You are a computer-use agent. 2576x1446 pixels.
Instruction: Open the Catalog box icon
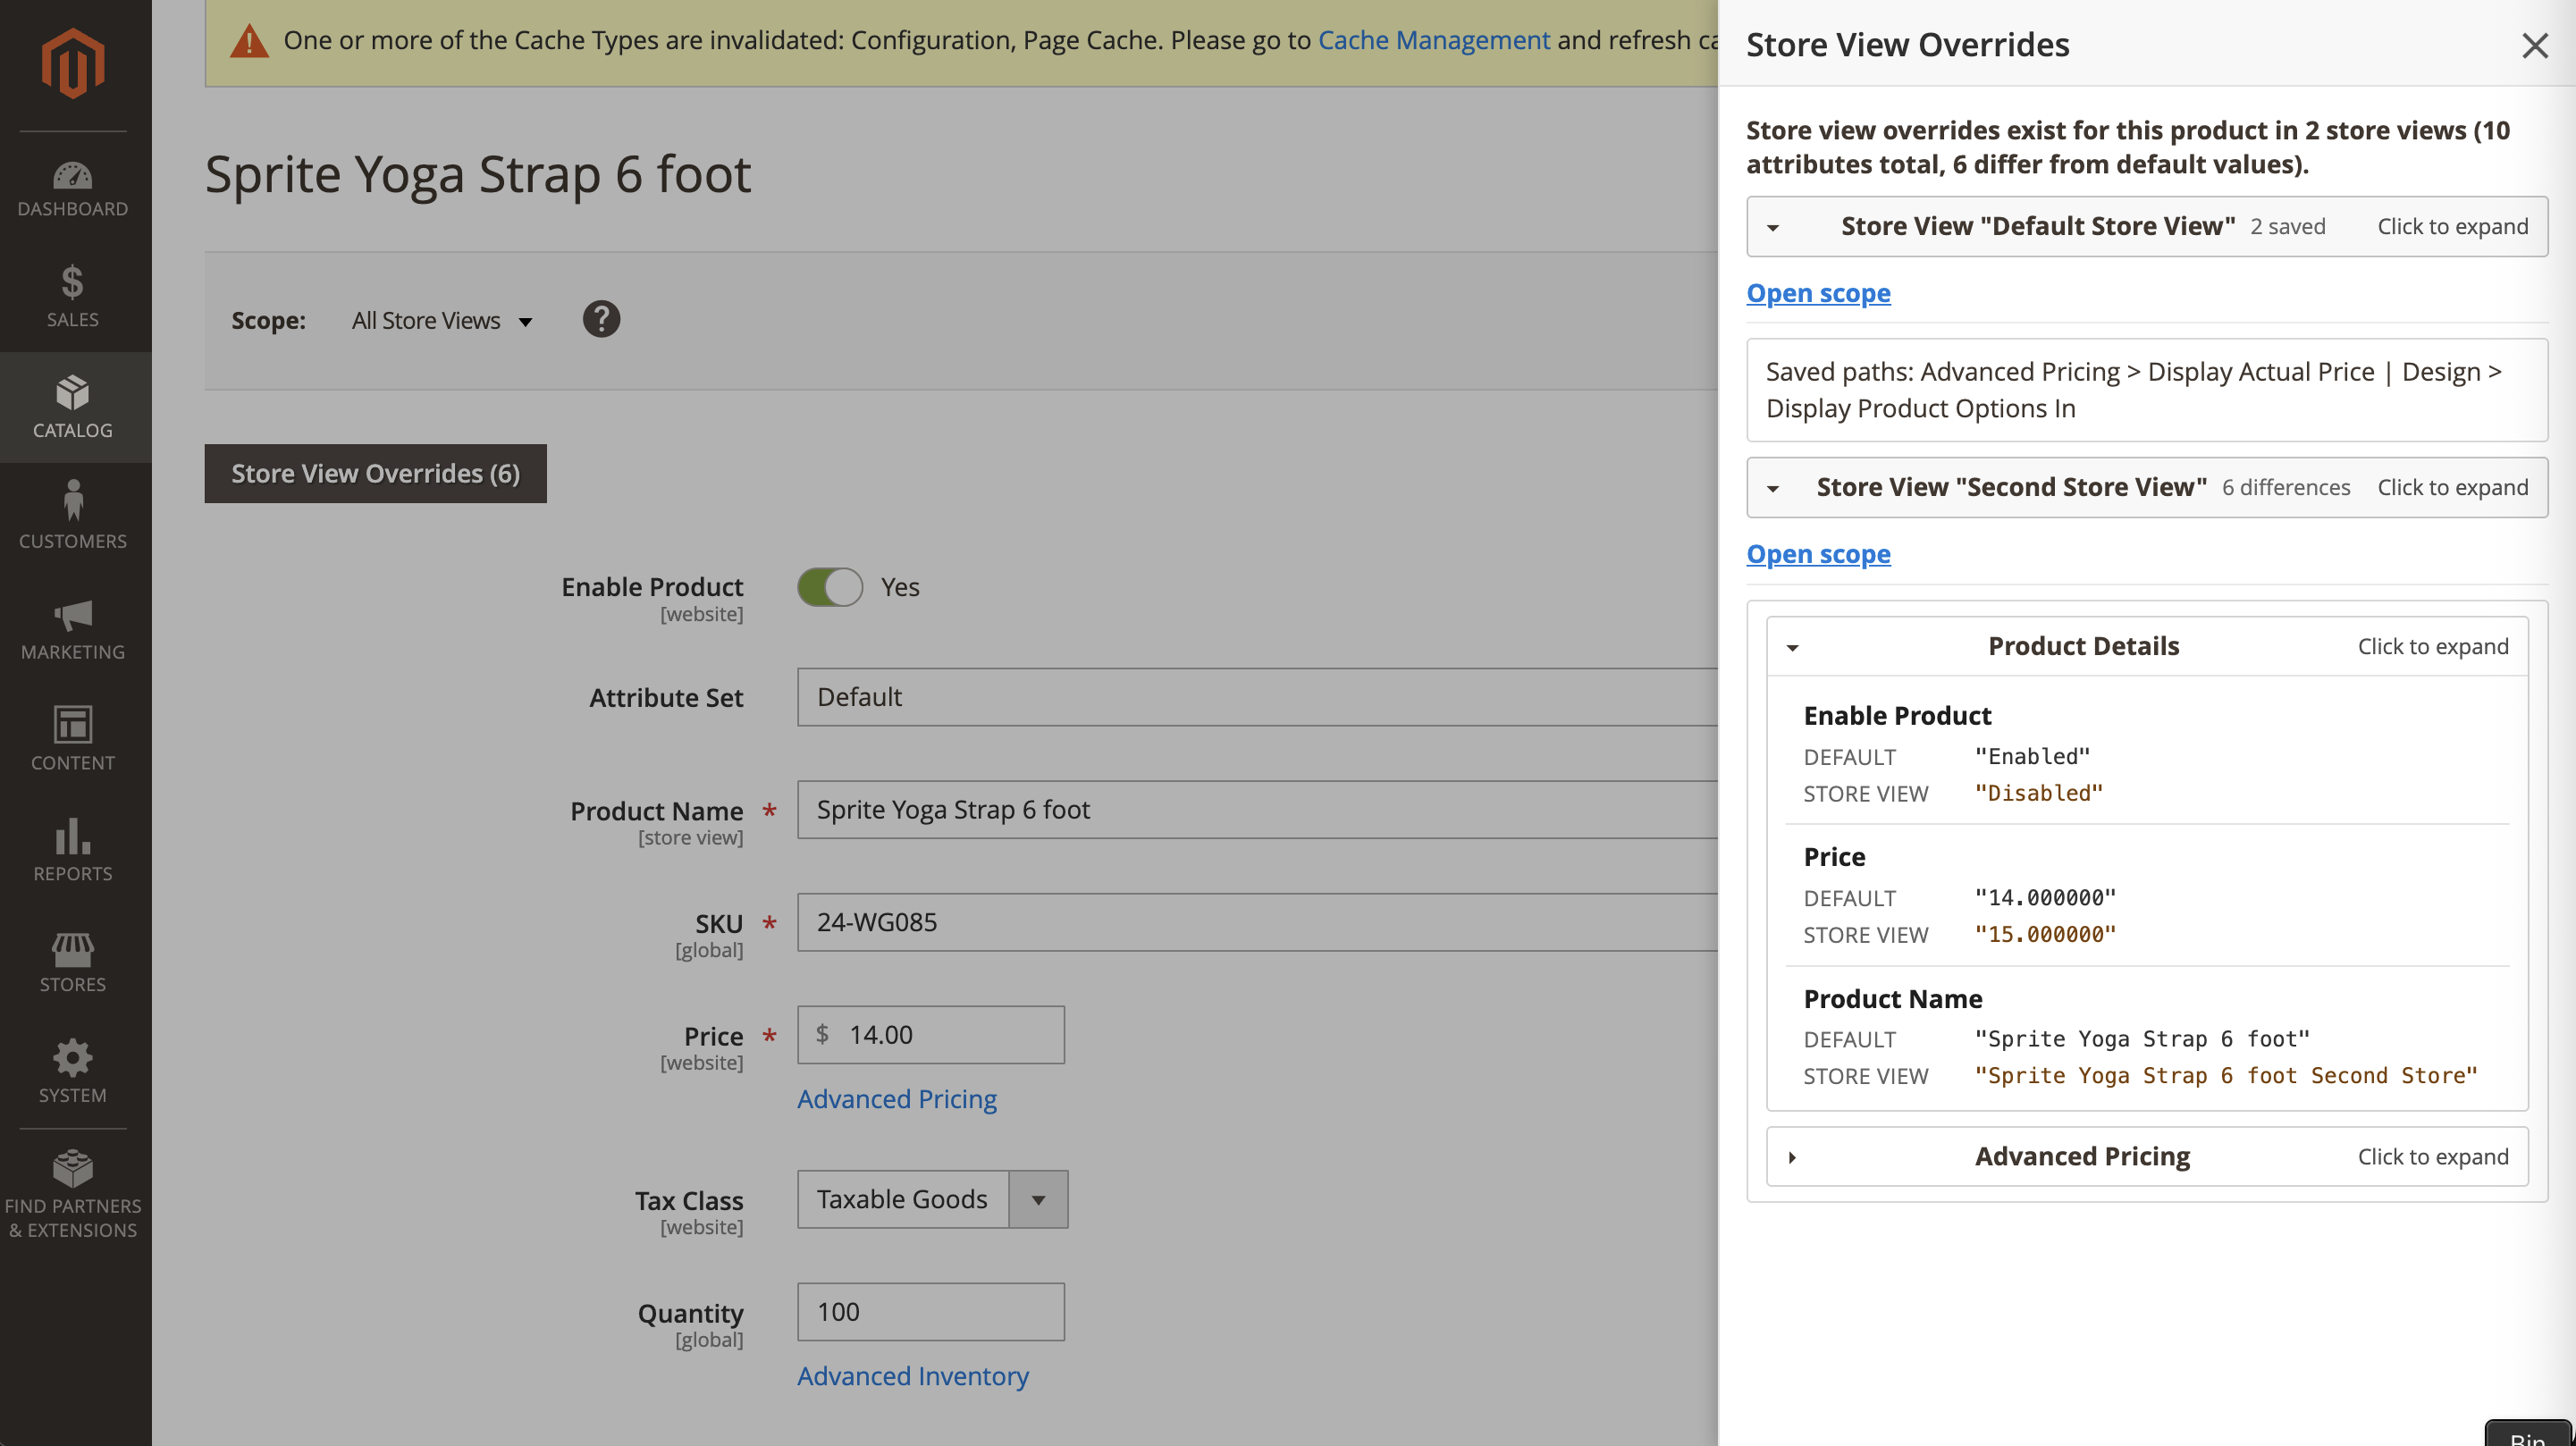[x=73, y=393]
